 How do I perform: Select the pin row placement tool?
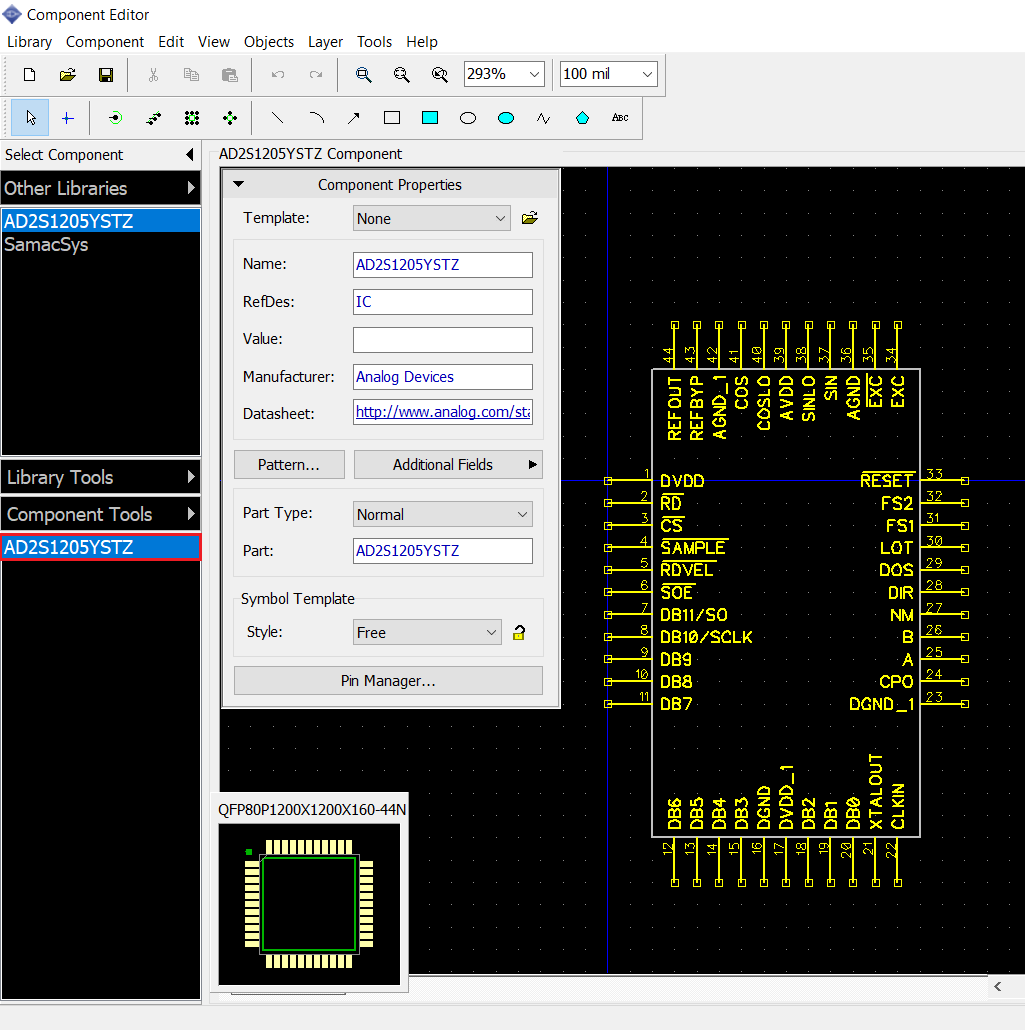pyautogui.click(x=154, y=118)
